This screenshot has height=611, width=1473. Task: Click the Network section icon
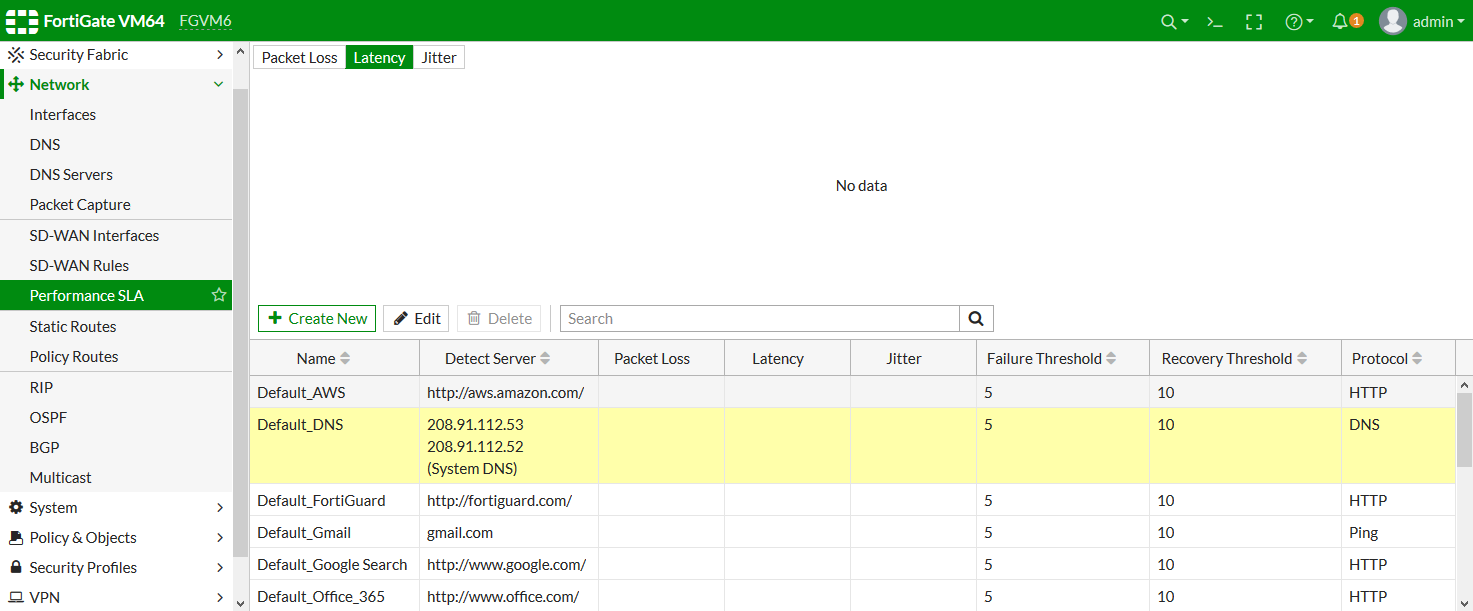[16, 85]
